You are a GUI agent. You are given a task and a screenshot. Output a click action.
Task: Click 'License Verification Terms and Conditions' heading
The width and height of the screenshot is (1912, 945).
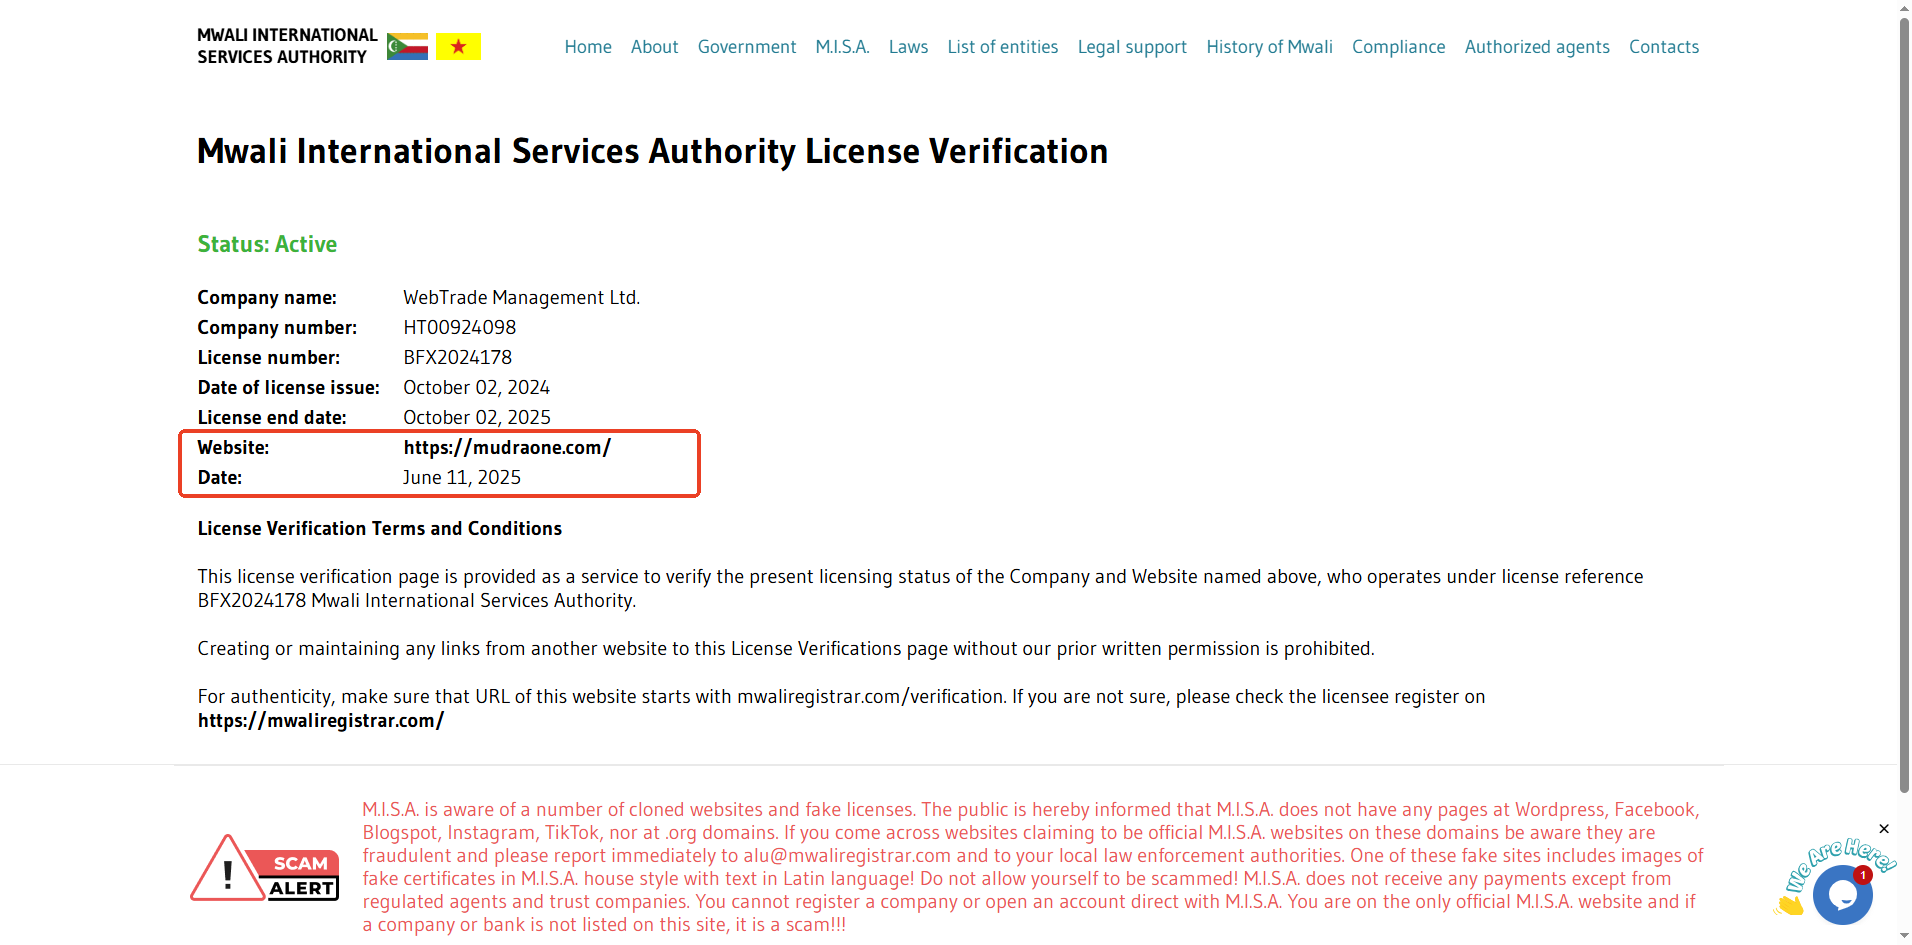(380, 529)
